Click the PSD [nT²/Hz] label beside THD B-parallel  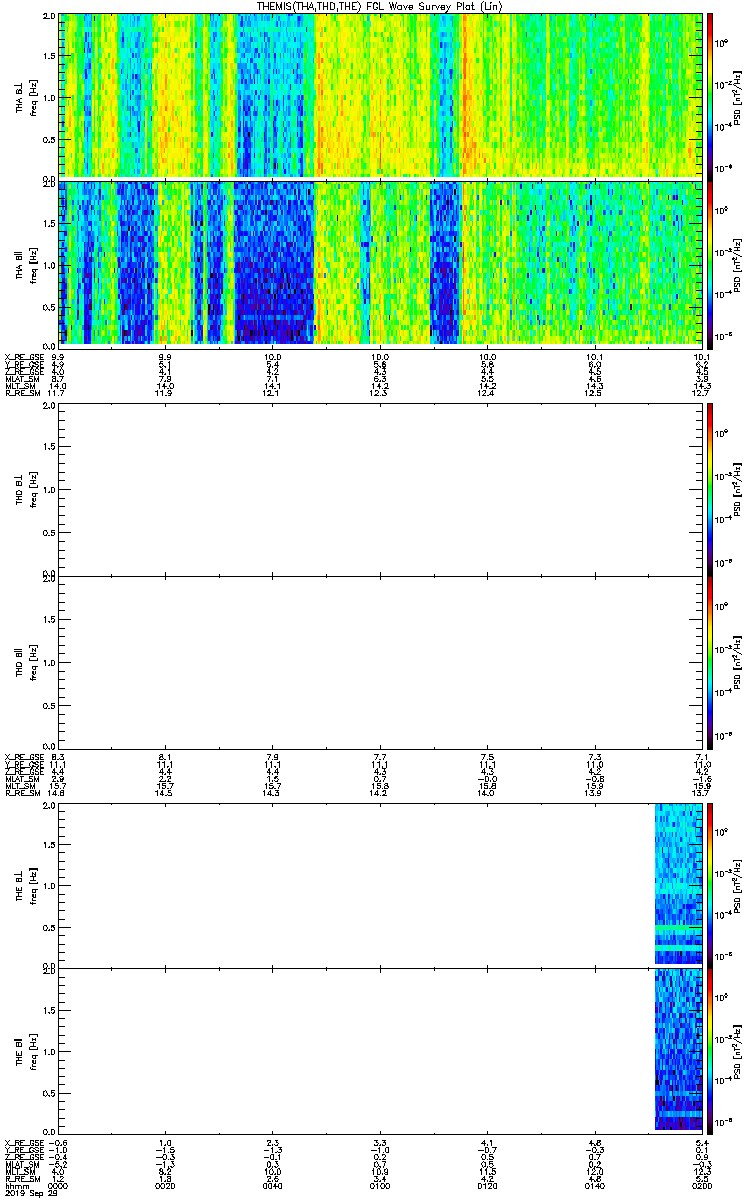click(737, 661)
